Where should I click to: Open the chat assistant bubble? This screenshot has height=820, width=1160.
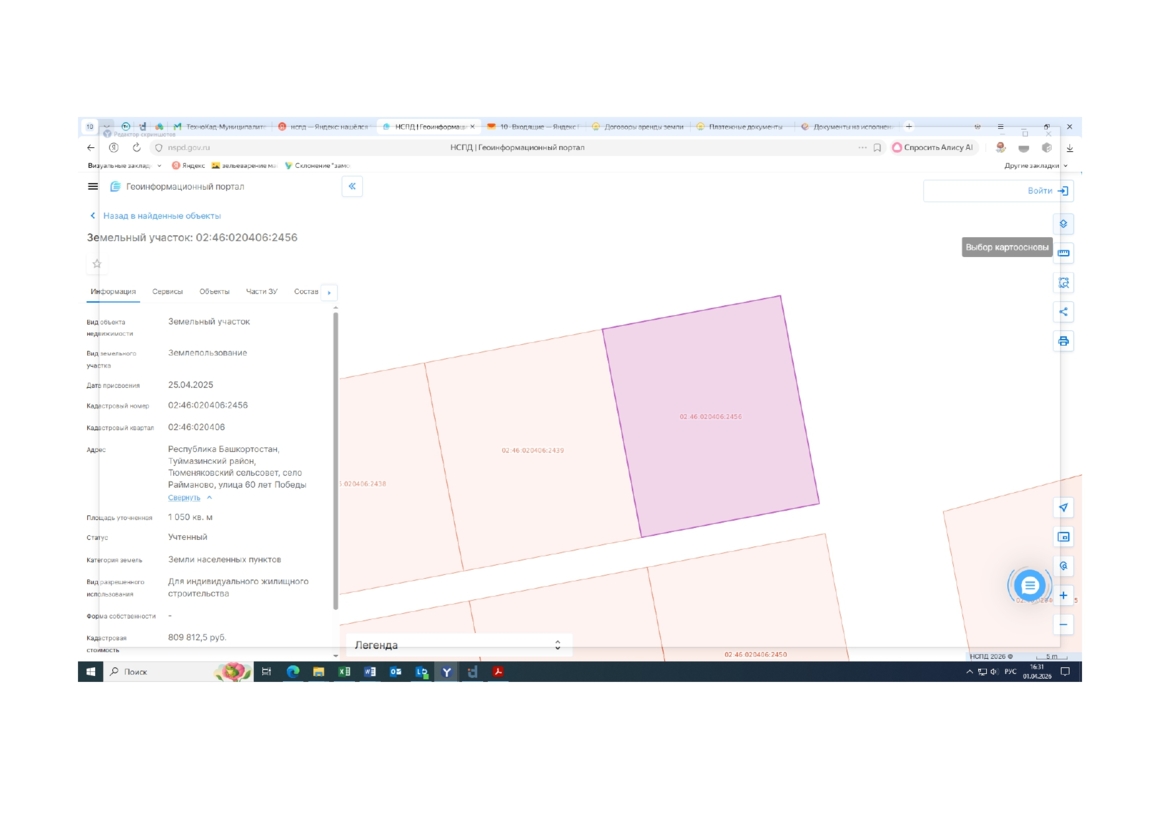[x=1029, y=586]
